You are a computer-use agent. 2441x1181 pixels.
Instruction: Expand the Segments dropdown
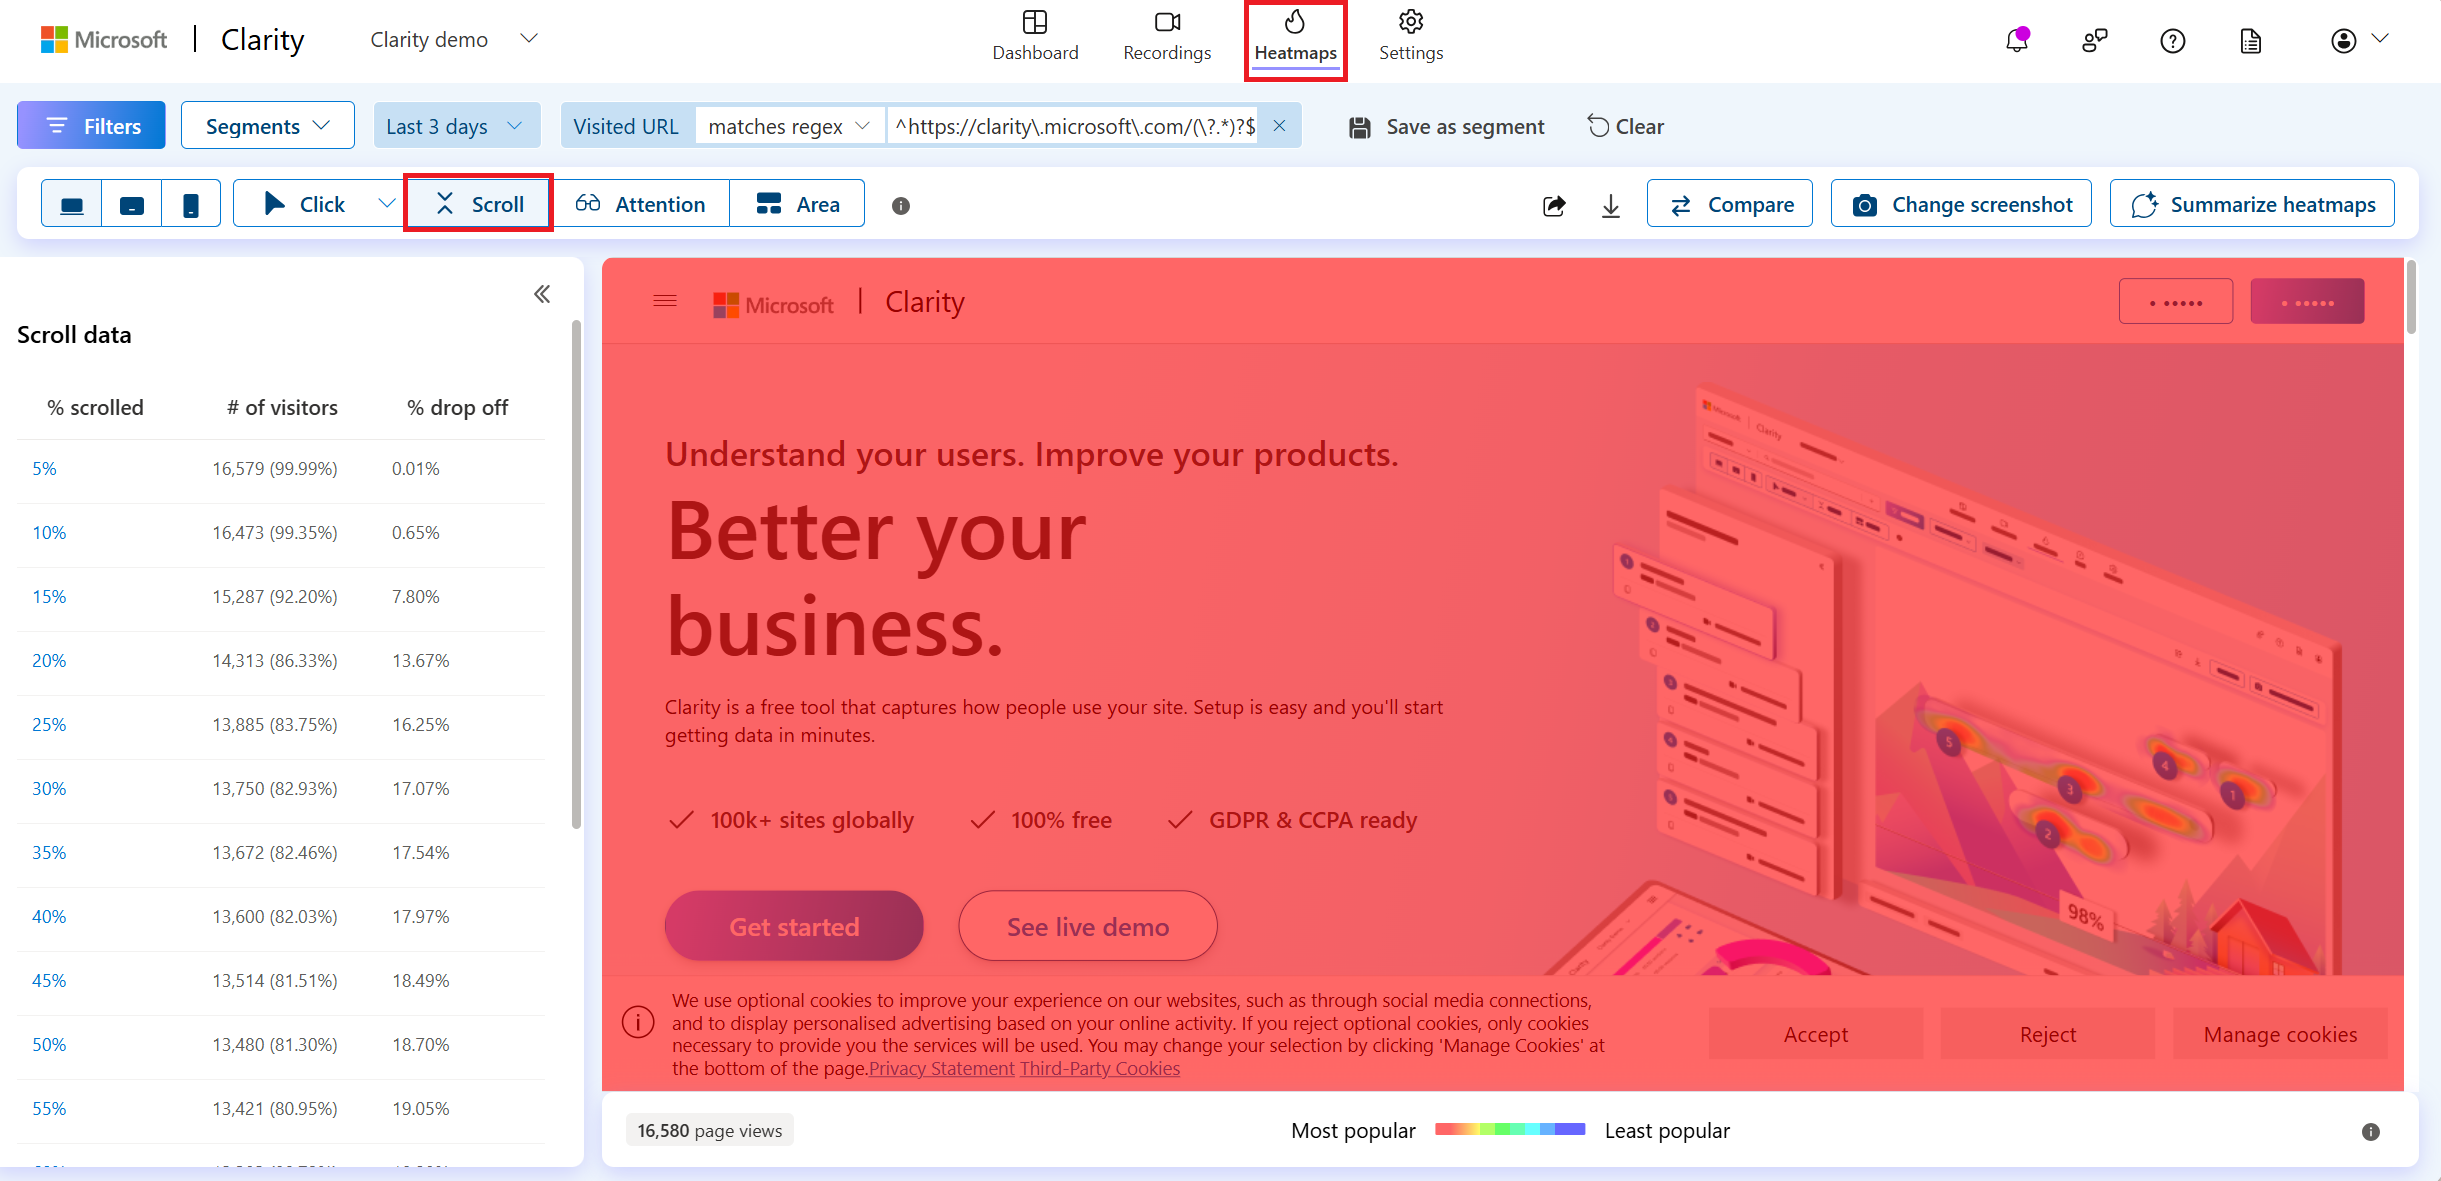pyautogui.click(x=268, y=126)
